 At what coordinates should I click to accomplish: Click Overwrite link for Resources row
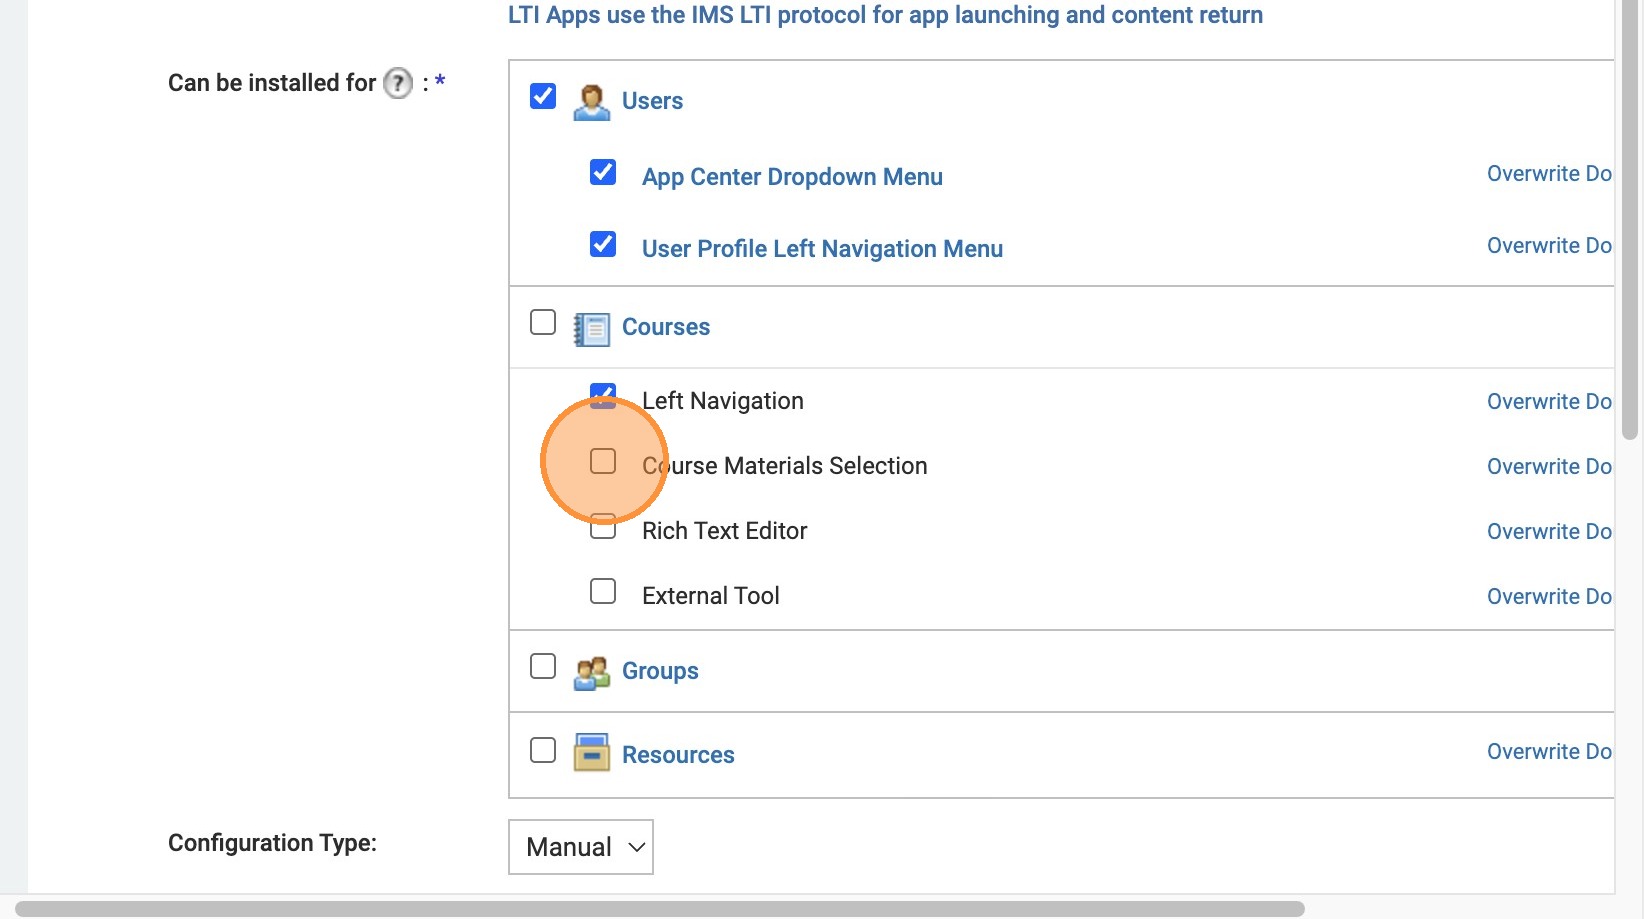1548,751
